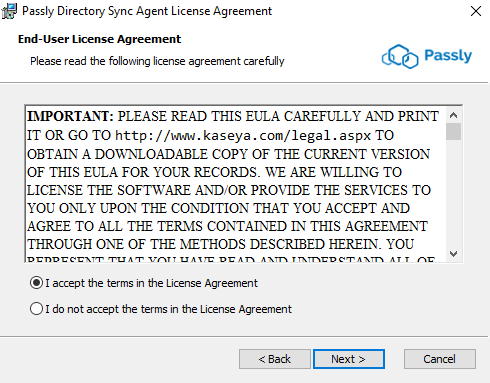Click the Passly Directory Sync Agent title text
The width and height of the screenshot is (490, 383).
tap(147, 11)
